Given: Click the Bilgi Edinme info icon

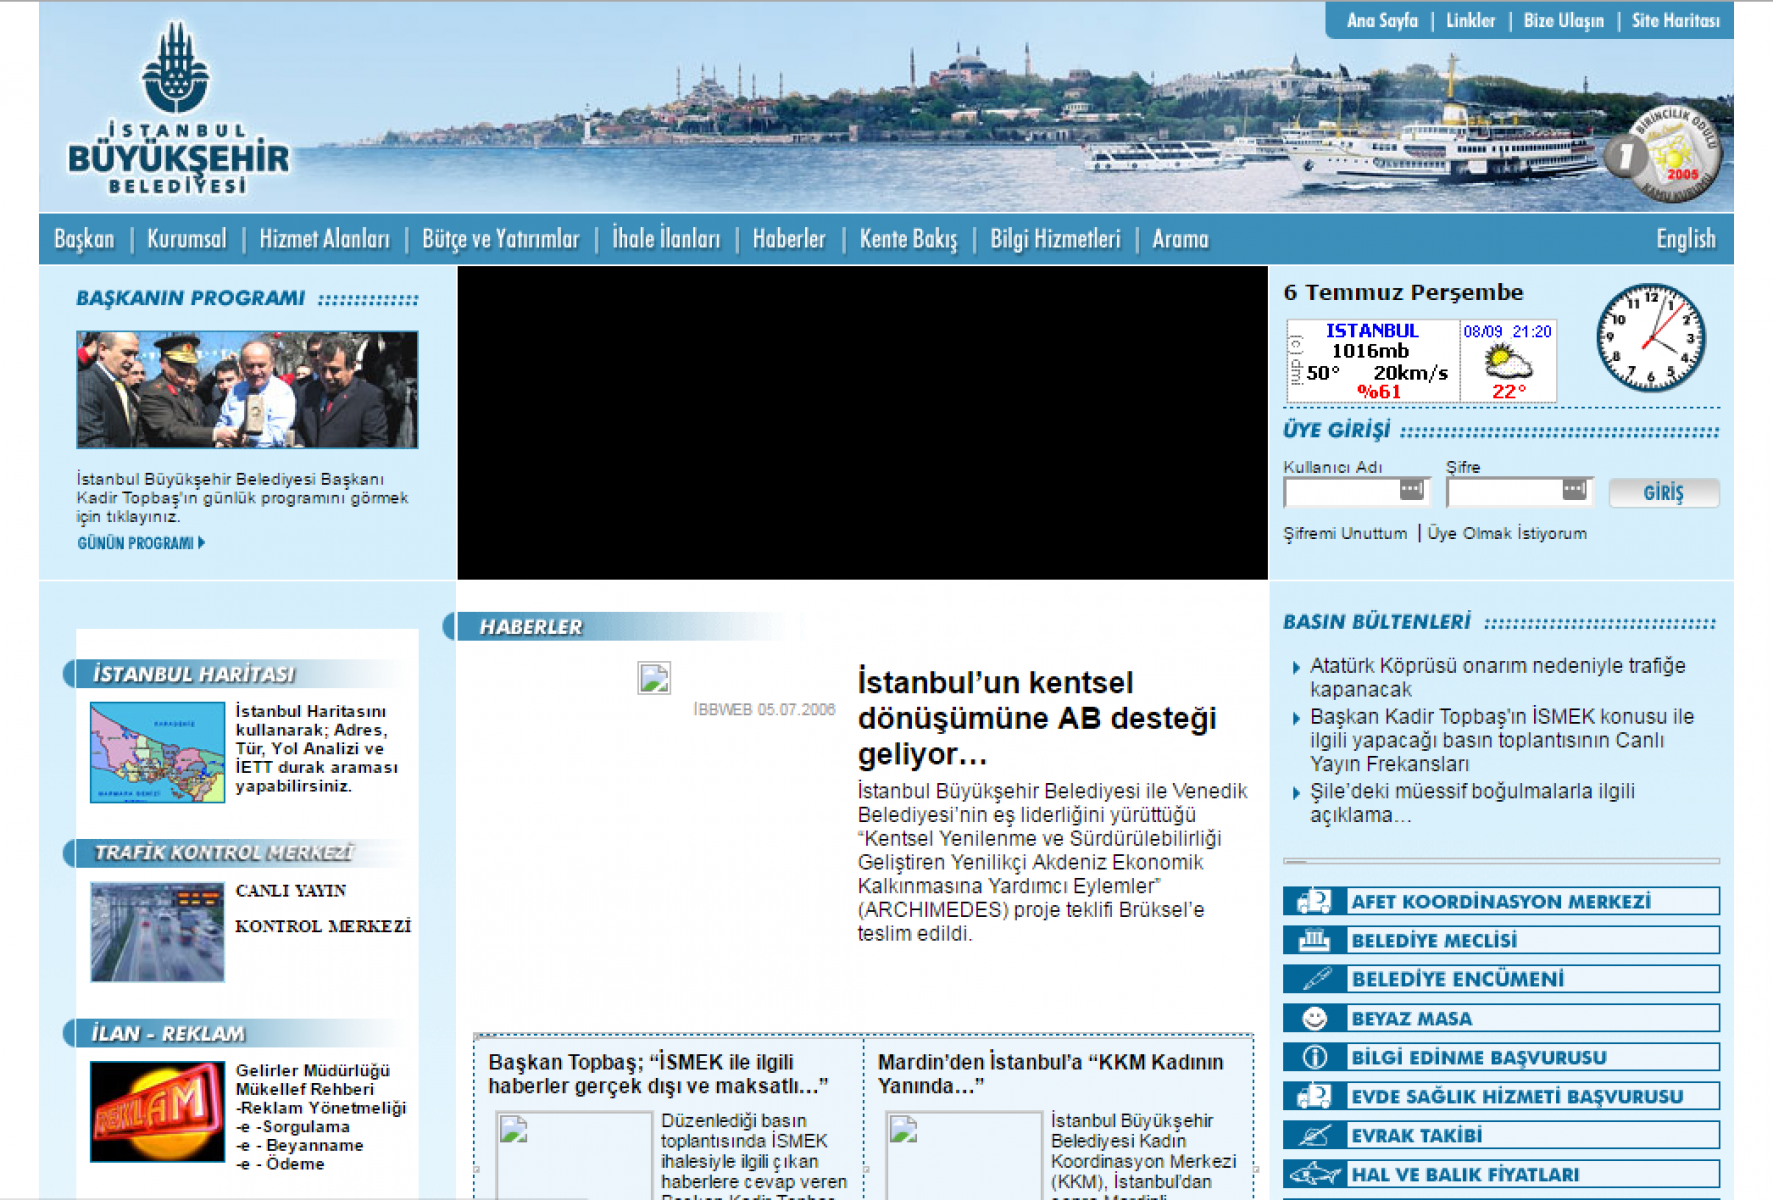Looking at the screenshot, I should tap(1314, 1057).
